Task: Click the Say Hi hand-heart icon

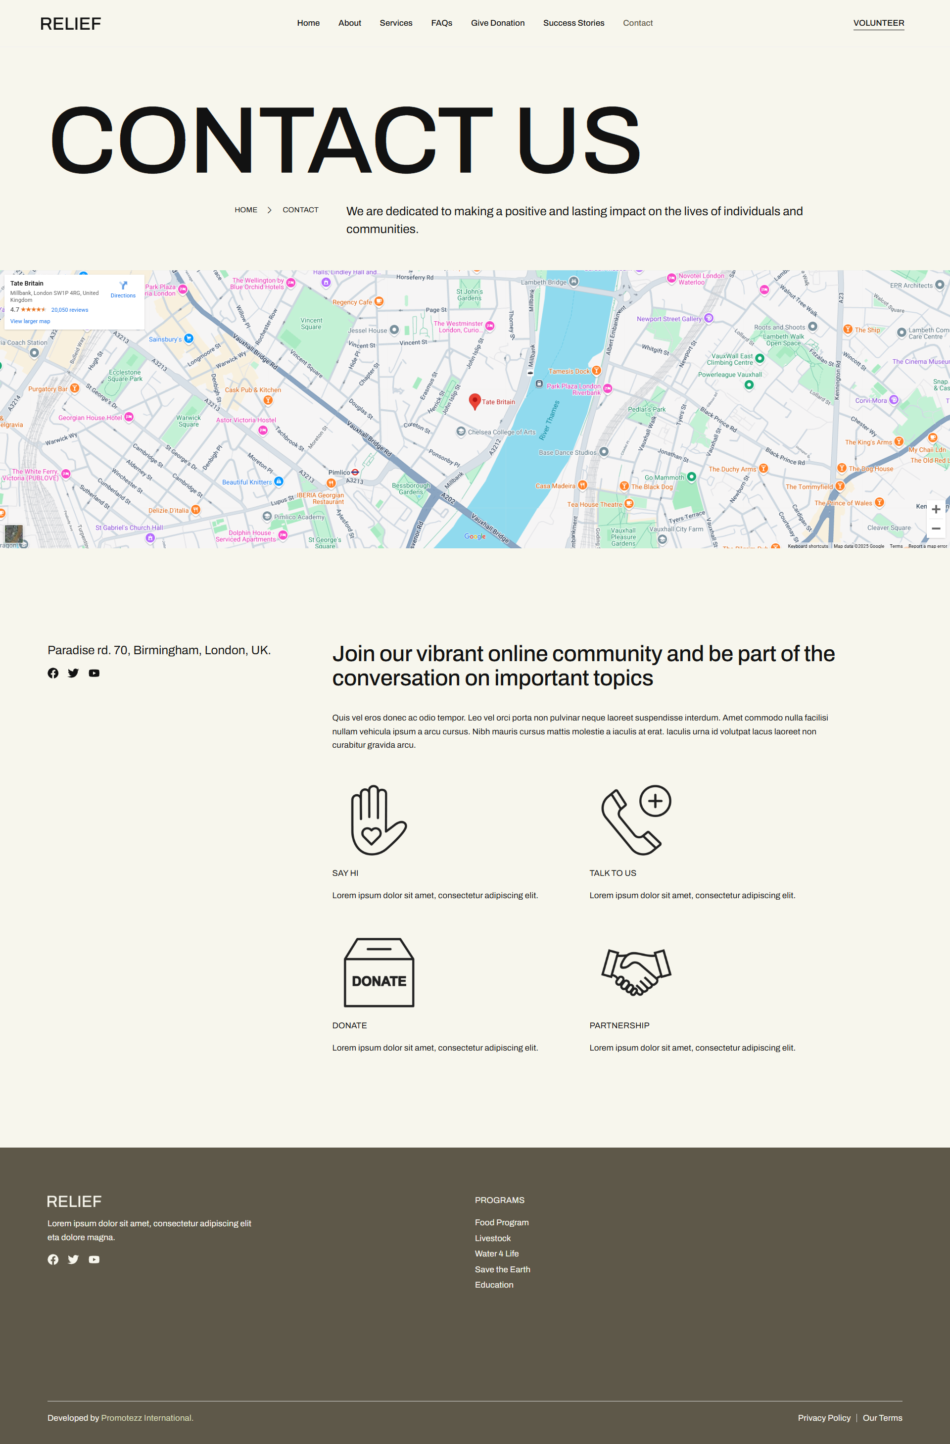Action: pos(377,820)
